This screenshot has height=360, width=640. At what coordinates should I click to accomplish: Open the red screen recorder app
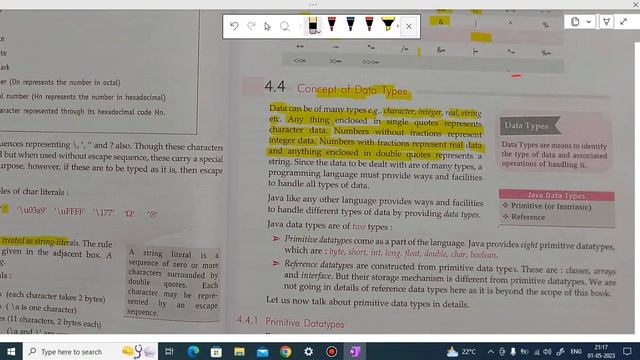[331, 351]
